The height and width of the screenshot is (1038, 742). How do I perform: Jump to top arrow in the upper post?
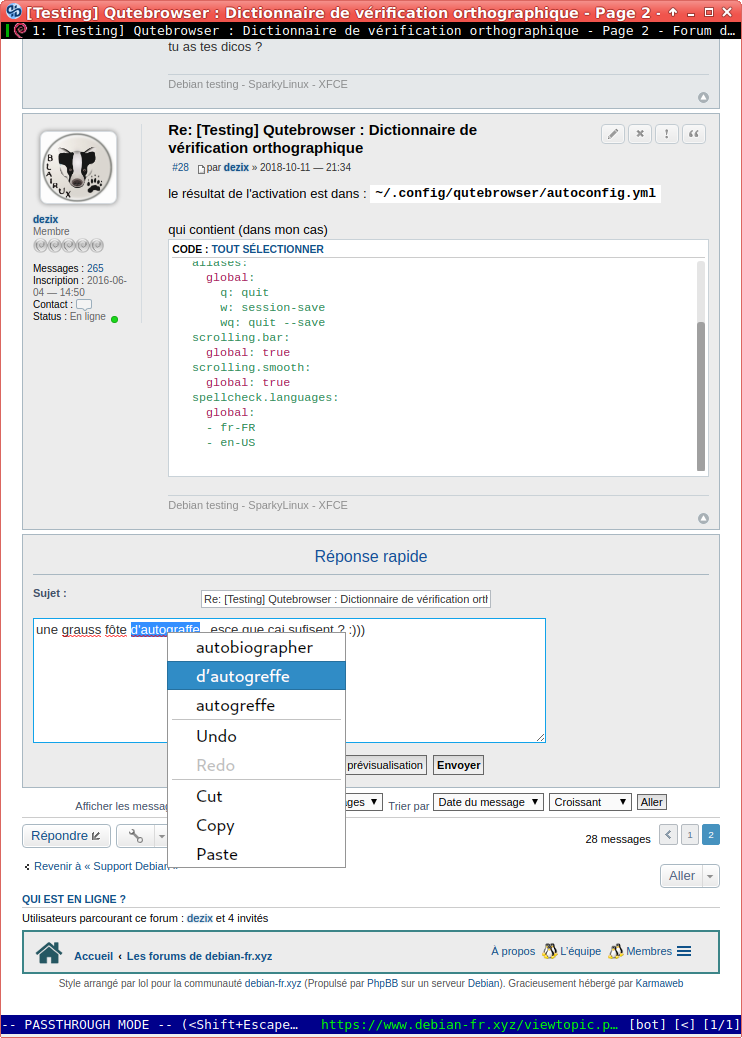click(703, 97)
